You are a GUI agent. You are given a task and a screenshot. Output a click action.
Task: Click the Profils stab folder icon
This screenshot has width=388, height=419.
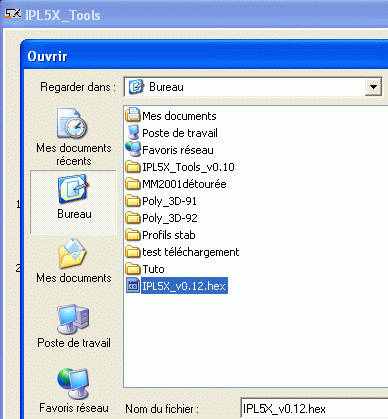tap(133, 234)
